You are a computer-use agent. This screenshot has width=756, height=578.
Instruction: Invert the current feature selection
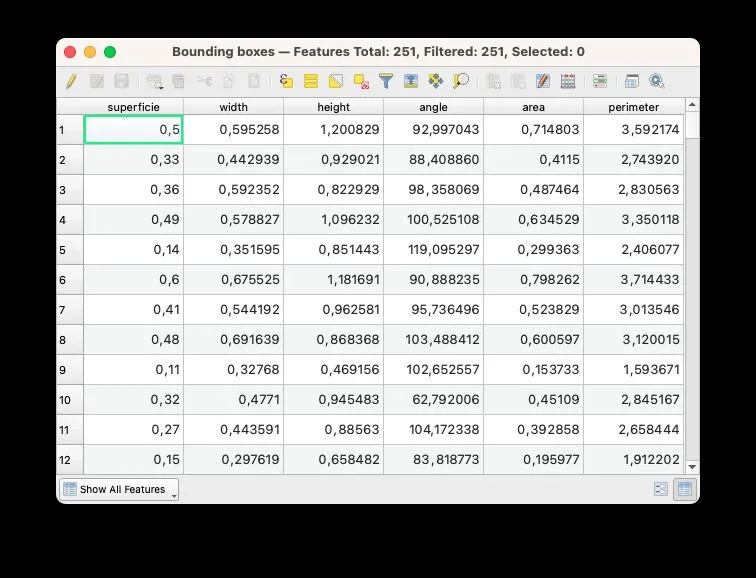pyautogui.click(x=336, y=81)
